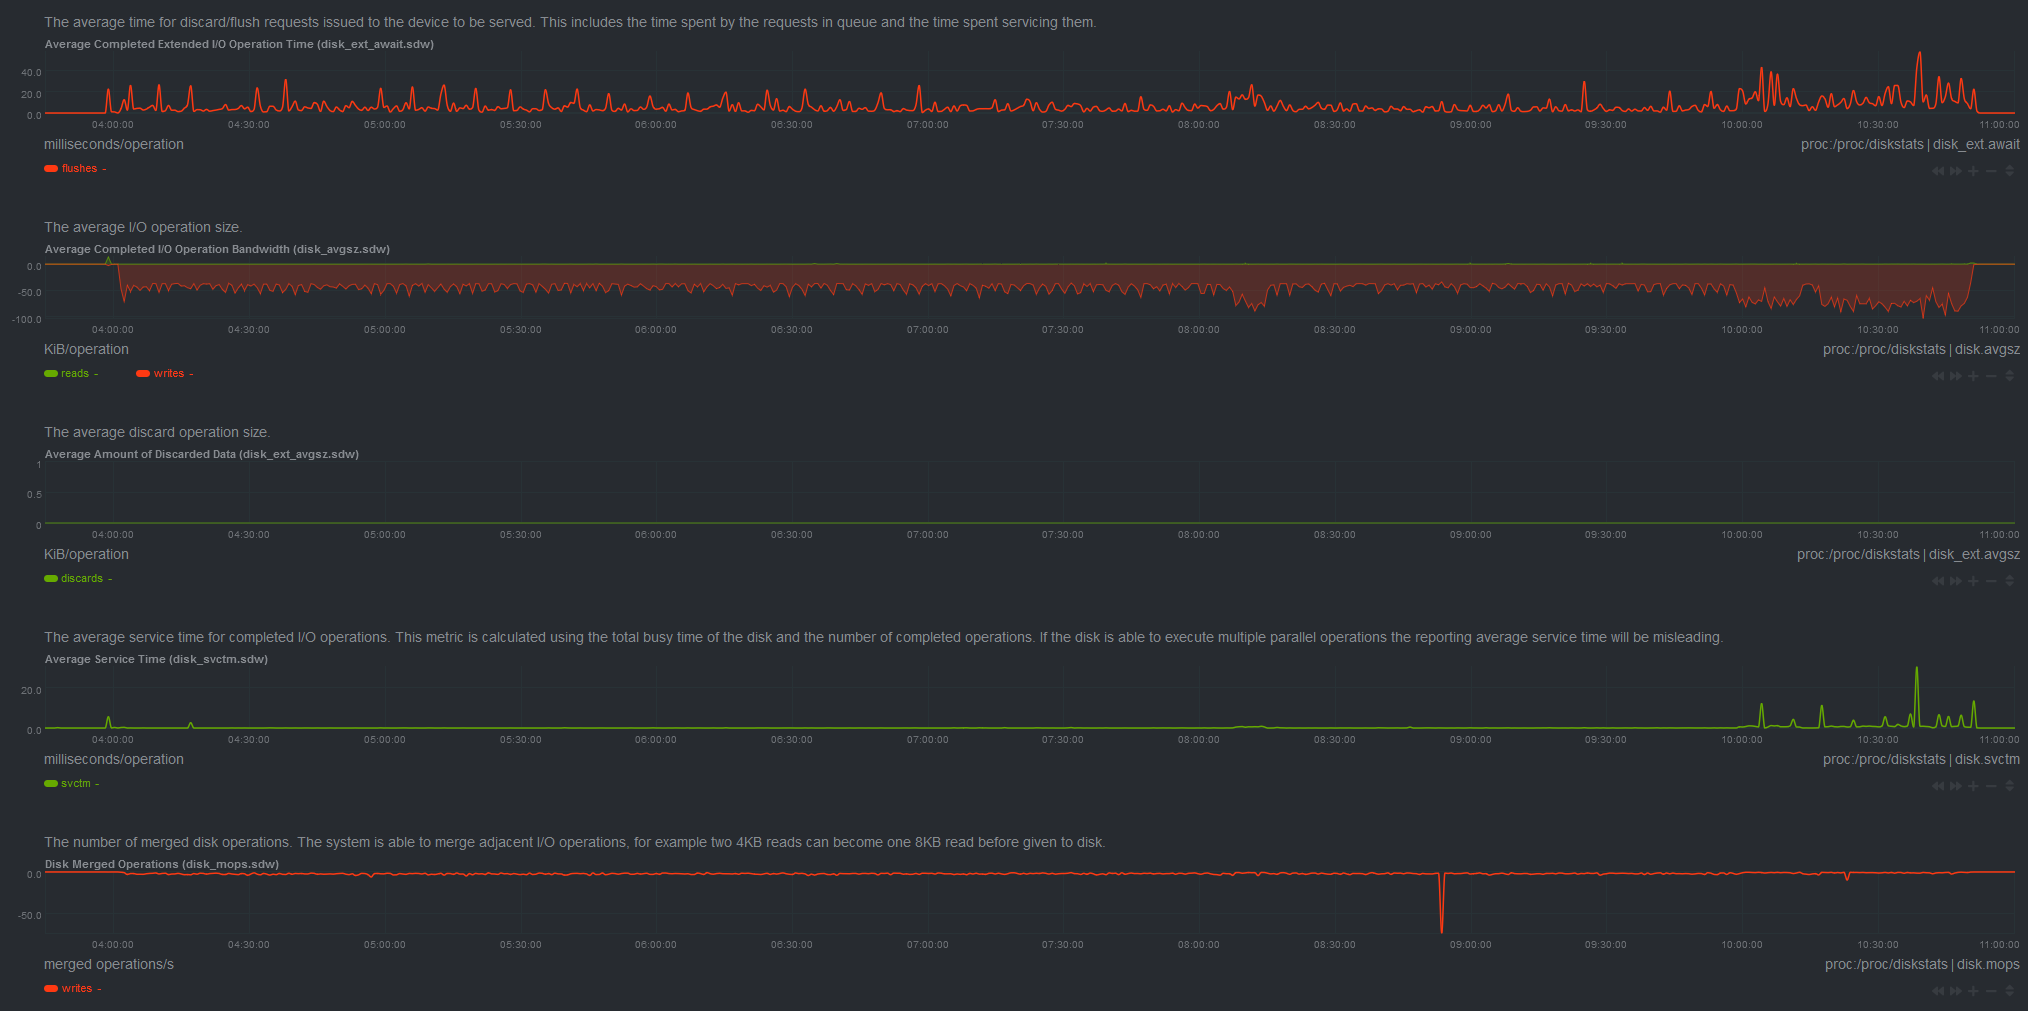Viewport: 2028px width, 1011px height.
Task: Click the Average Service Time (disk_svctm.sdw) title
Action: point(156,660)
